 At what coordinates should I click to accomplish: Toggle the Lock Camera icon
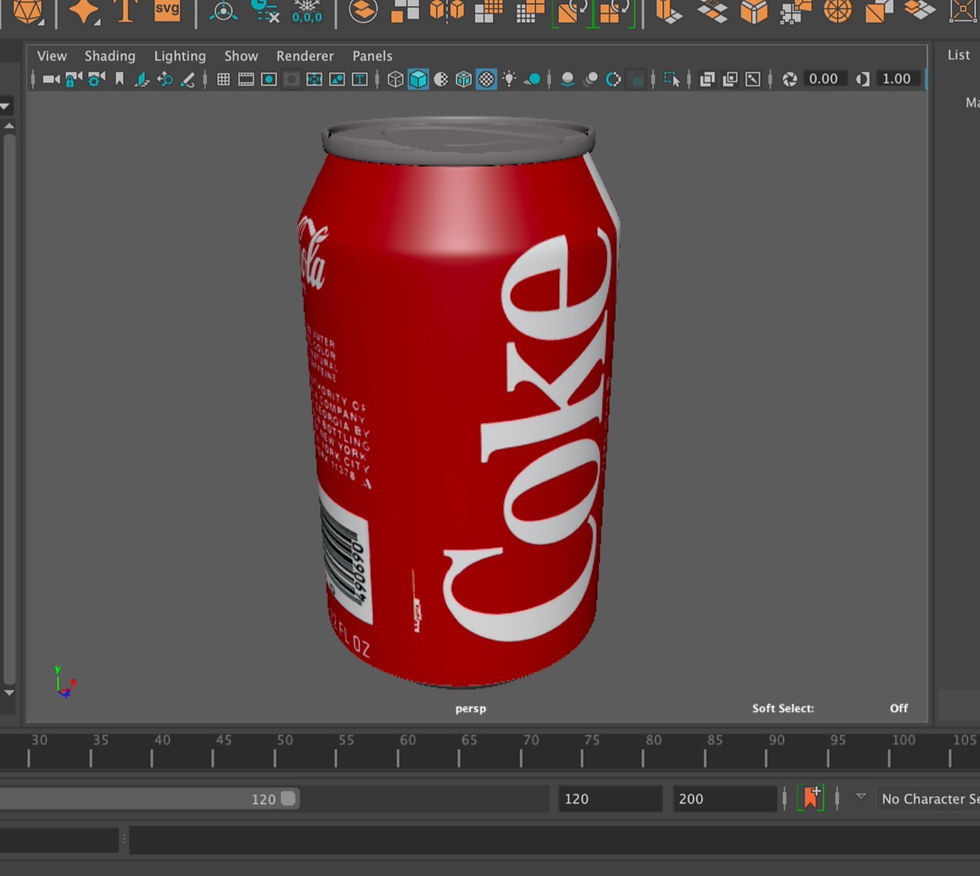pos(74,79)
